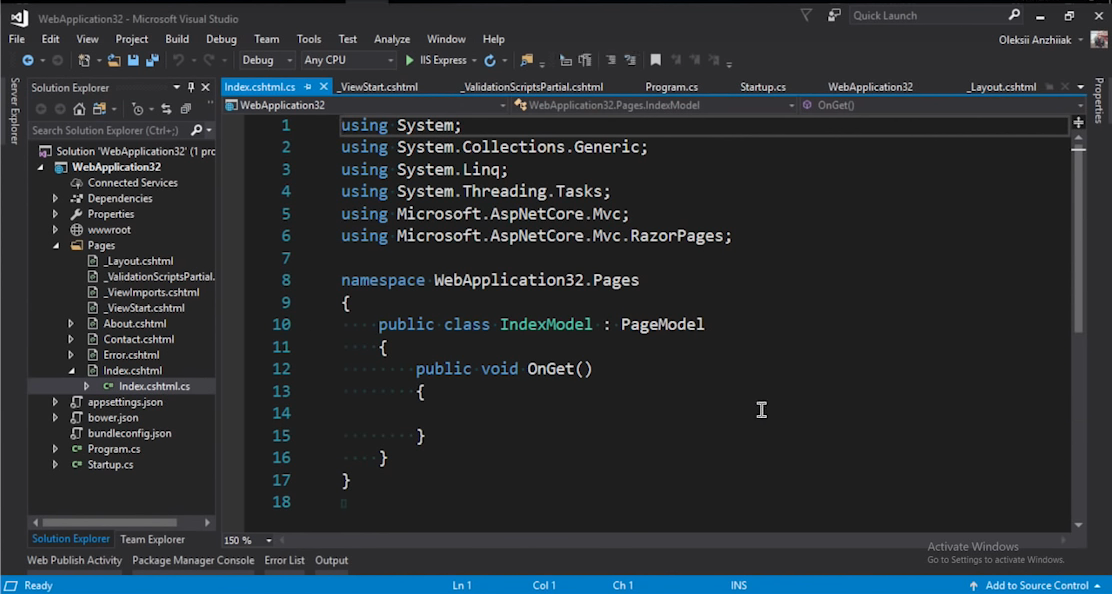Toggle pin on Index.cshtml.cs tab

click(x=308, y=86)
